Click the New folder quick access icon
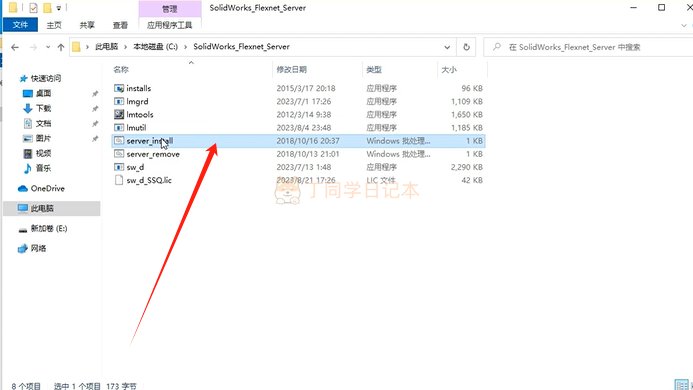This screenshot has height=390, width=693. point(47,8)
